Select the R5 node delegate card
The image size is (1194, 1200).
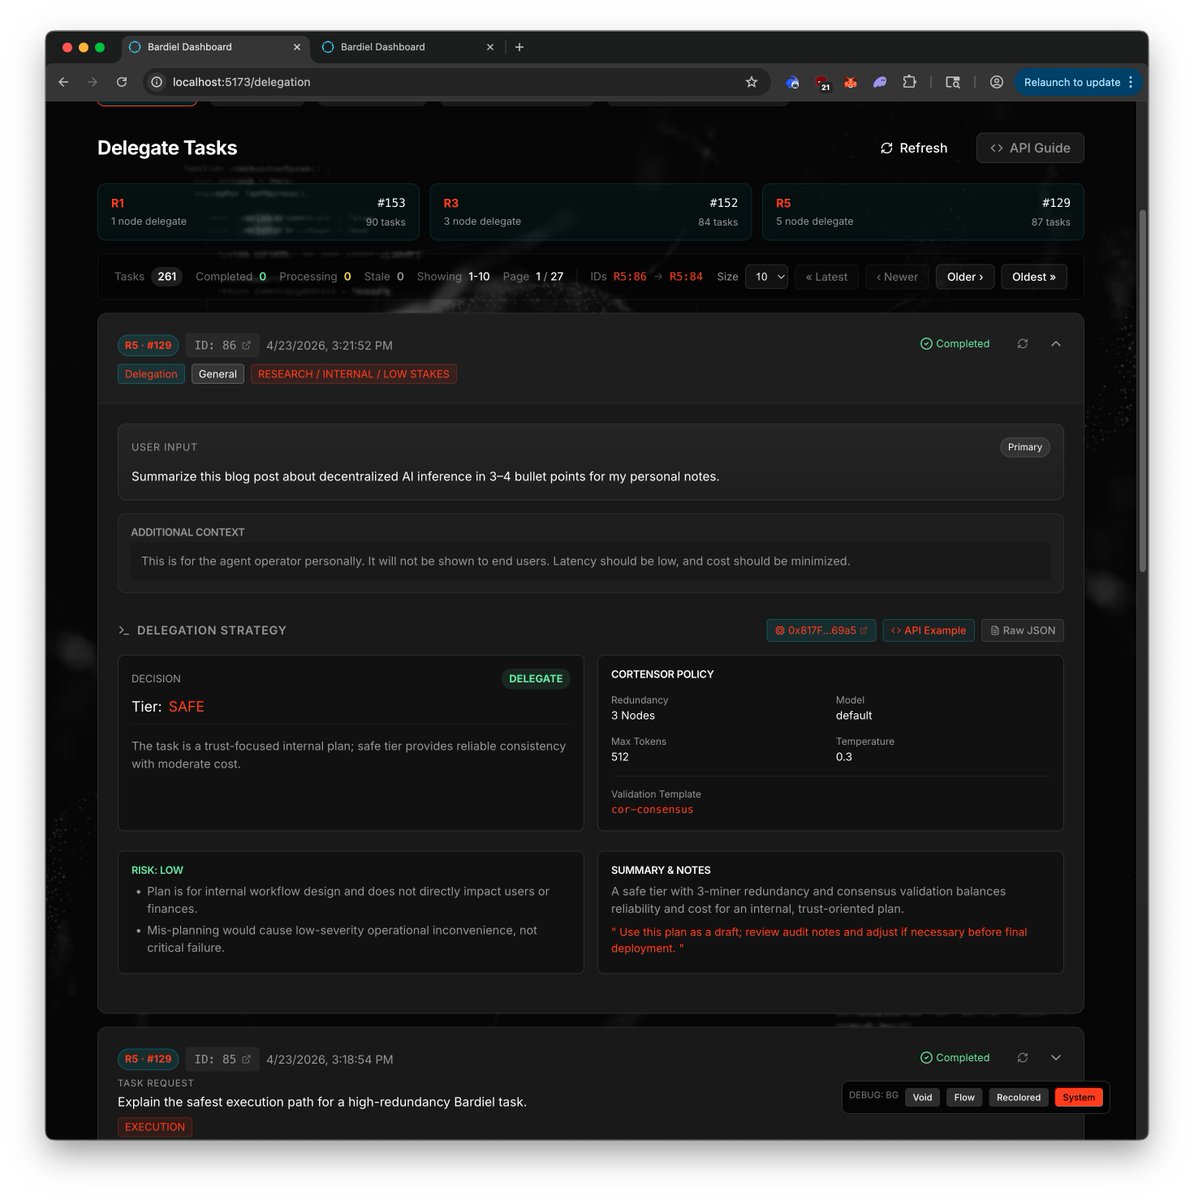click(x=922, y=212)
